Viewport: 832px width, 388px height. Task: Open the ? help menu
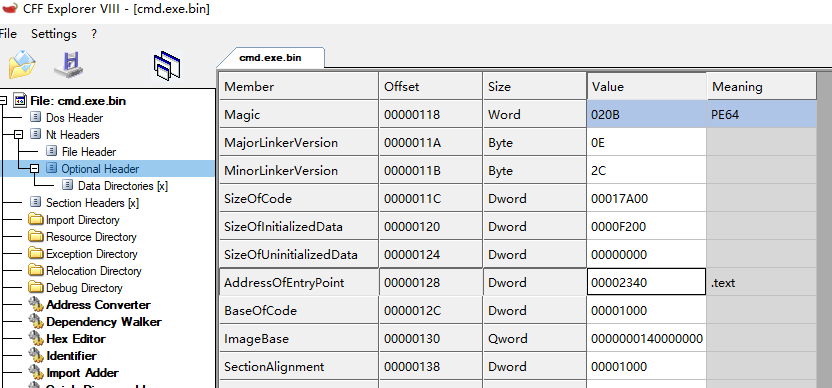tap(94, 34)
